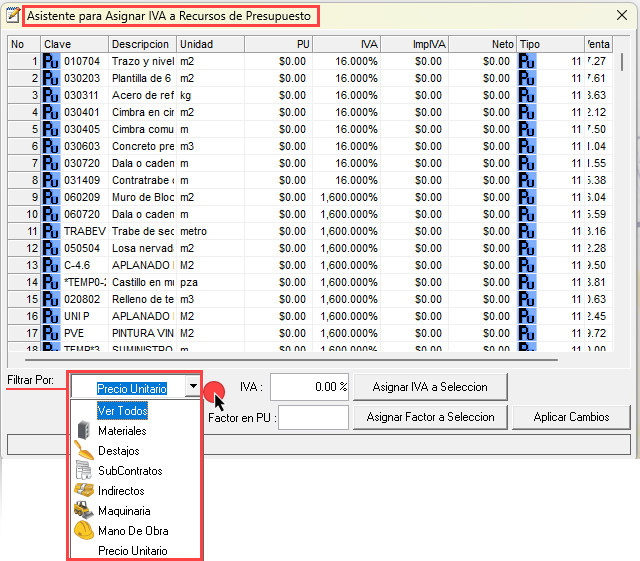Pick the SubContratos icon in dropdown
640x561 pixels.
pos(84,470)
